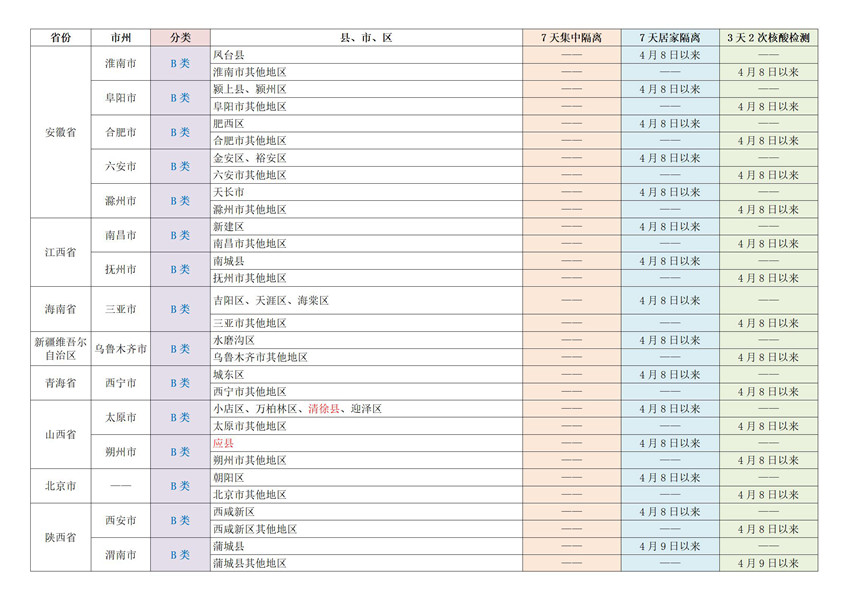Viewport: 850px width, 601px height.
Task: Click the 西咸新区其他地区 cell
Action: [x=255, y=529]
